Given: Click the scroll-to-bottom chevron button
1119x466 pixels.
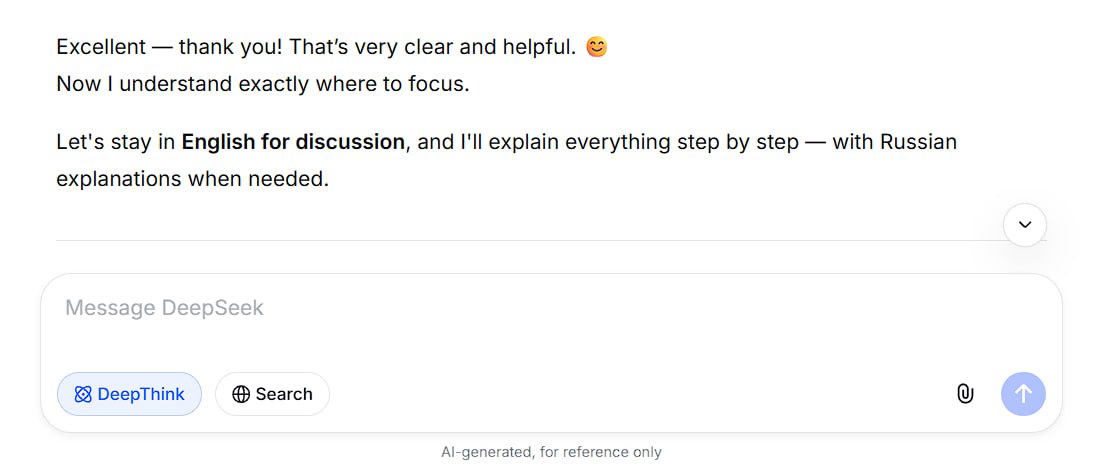Looking at the screenshot, I should point(1024,225).
